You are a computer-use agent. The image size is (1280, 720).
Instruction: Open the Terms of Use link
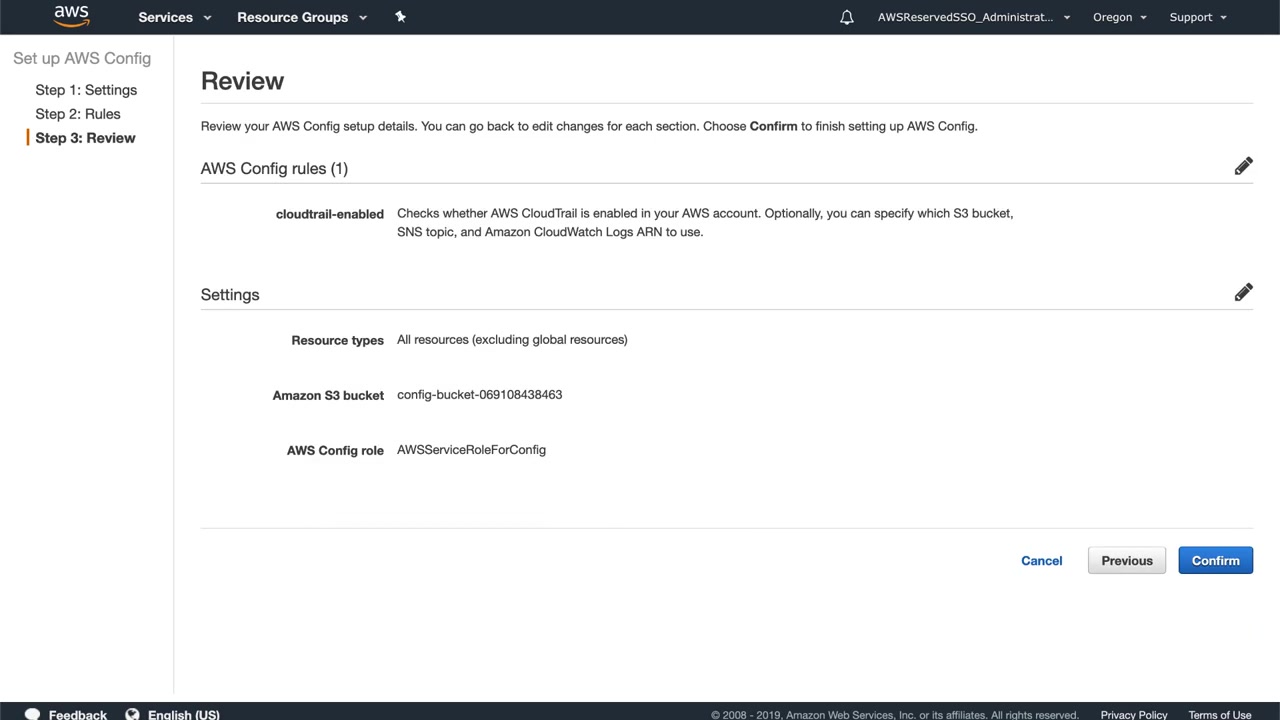click(1219, 714)
